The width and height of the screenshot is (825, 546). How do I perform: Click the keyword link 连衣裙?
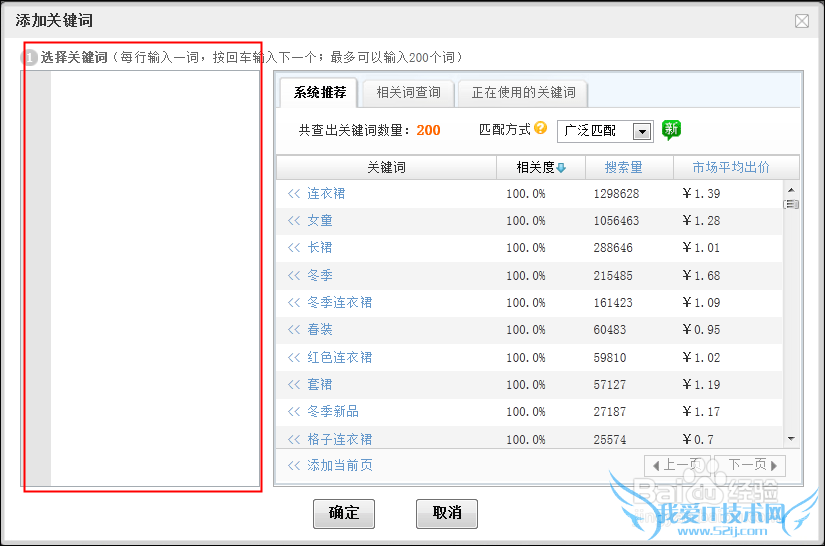(x=326, y=194)
